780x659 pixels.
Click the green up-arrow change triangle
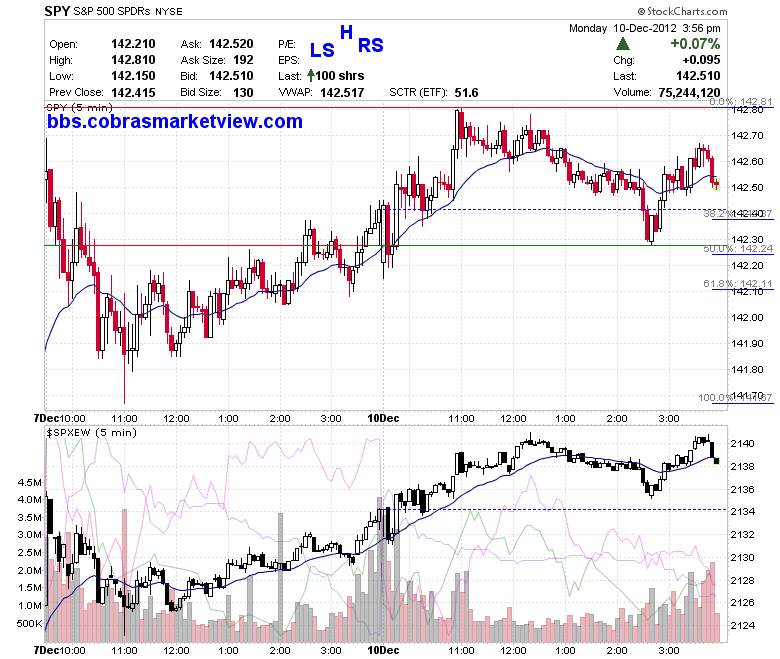(622, 44)
